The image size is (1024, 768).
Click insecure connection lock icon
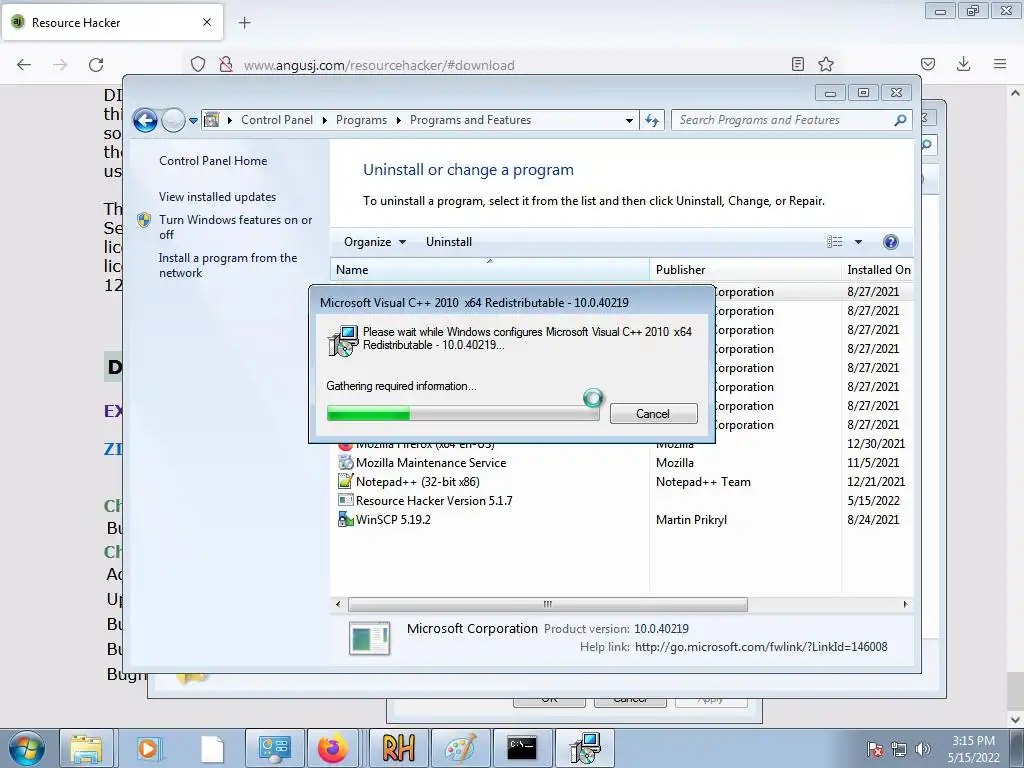click(x=225, y=64)
